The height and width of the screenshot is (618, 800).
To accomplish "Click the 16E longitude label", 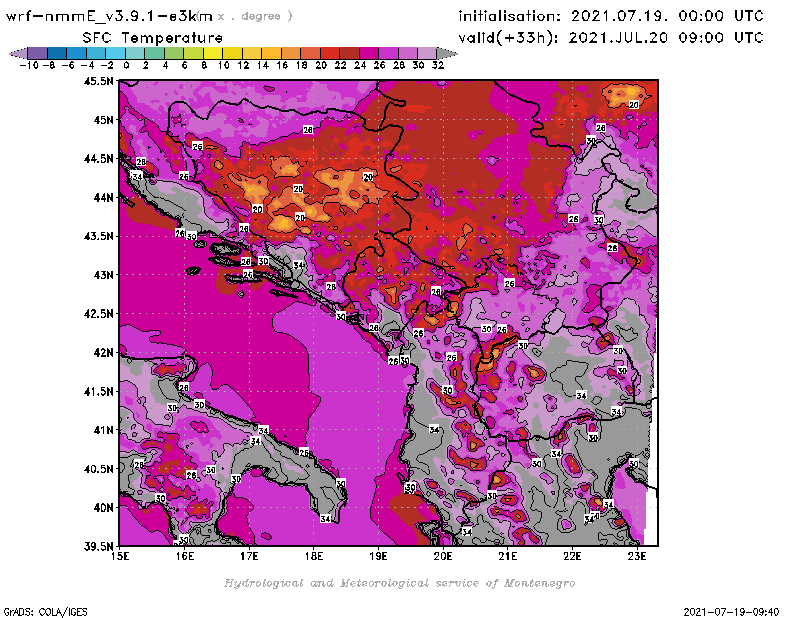I will tap(185, 556).
